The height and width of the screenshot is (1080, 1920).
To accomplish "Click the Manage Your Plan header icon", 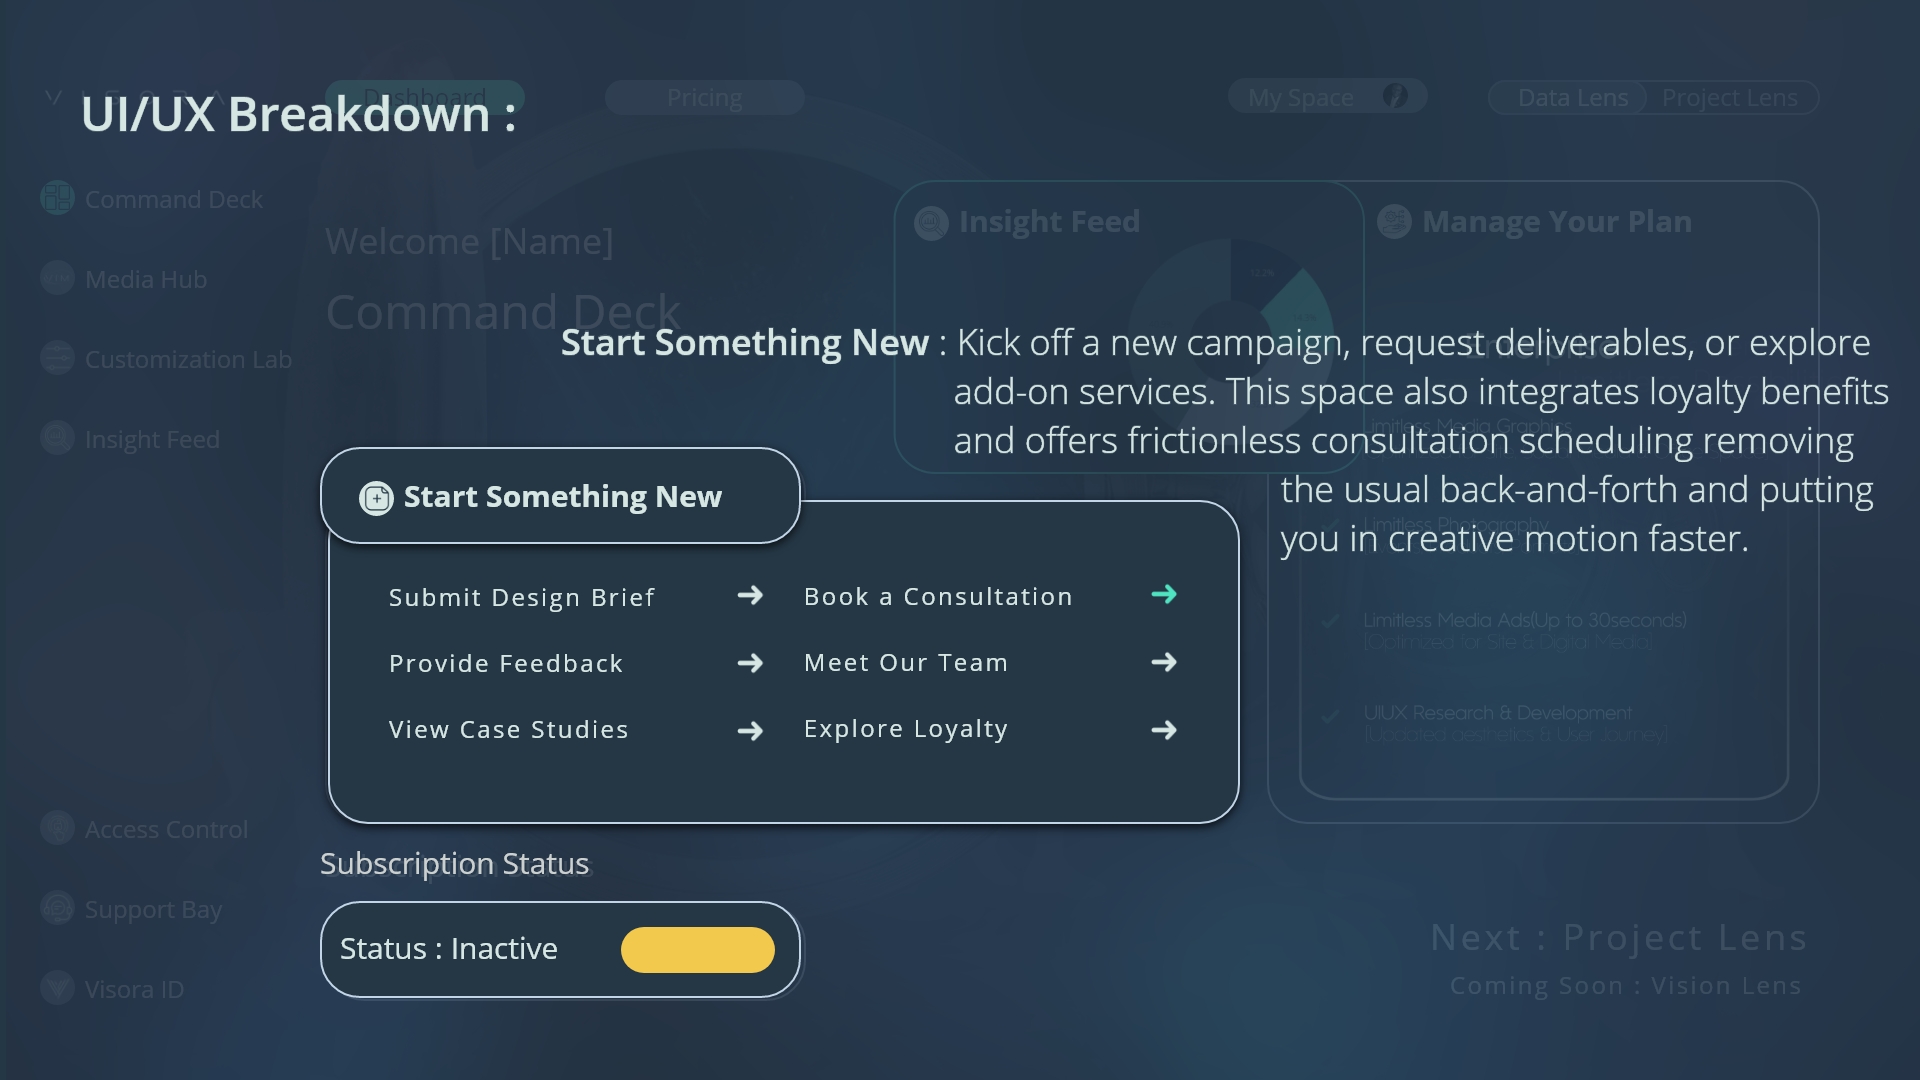I will point(1394,221).
